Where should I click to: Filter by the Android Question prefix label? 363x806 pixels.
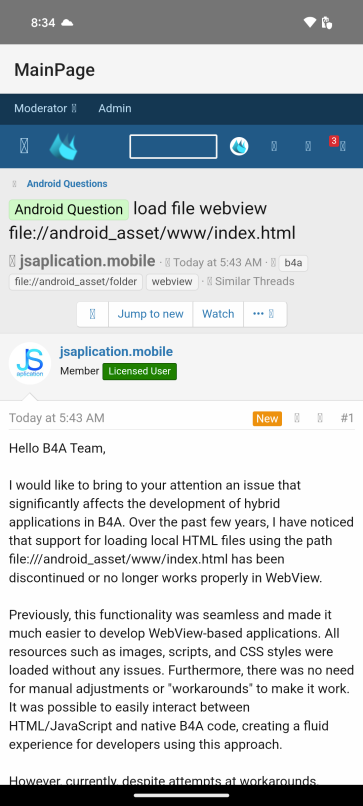(69, 210)
